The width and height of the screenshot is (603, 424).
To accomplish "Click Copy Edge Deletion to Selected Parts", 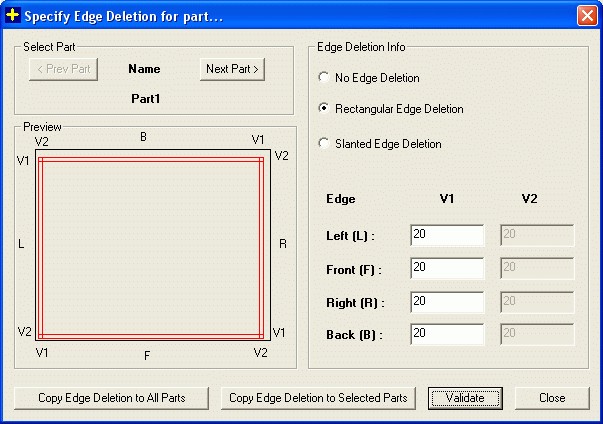I will pyautogui.click(x=318, y=398).
